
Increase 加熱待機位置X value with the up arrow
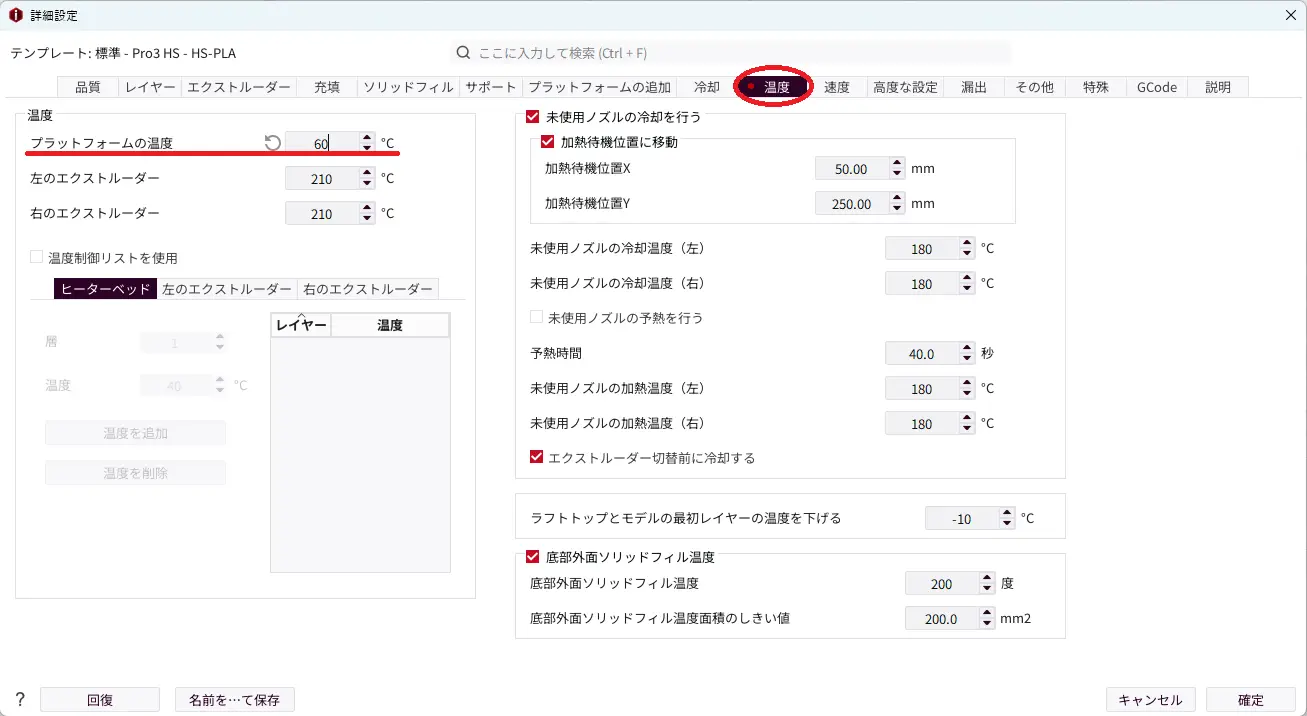pos(897,164)
